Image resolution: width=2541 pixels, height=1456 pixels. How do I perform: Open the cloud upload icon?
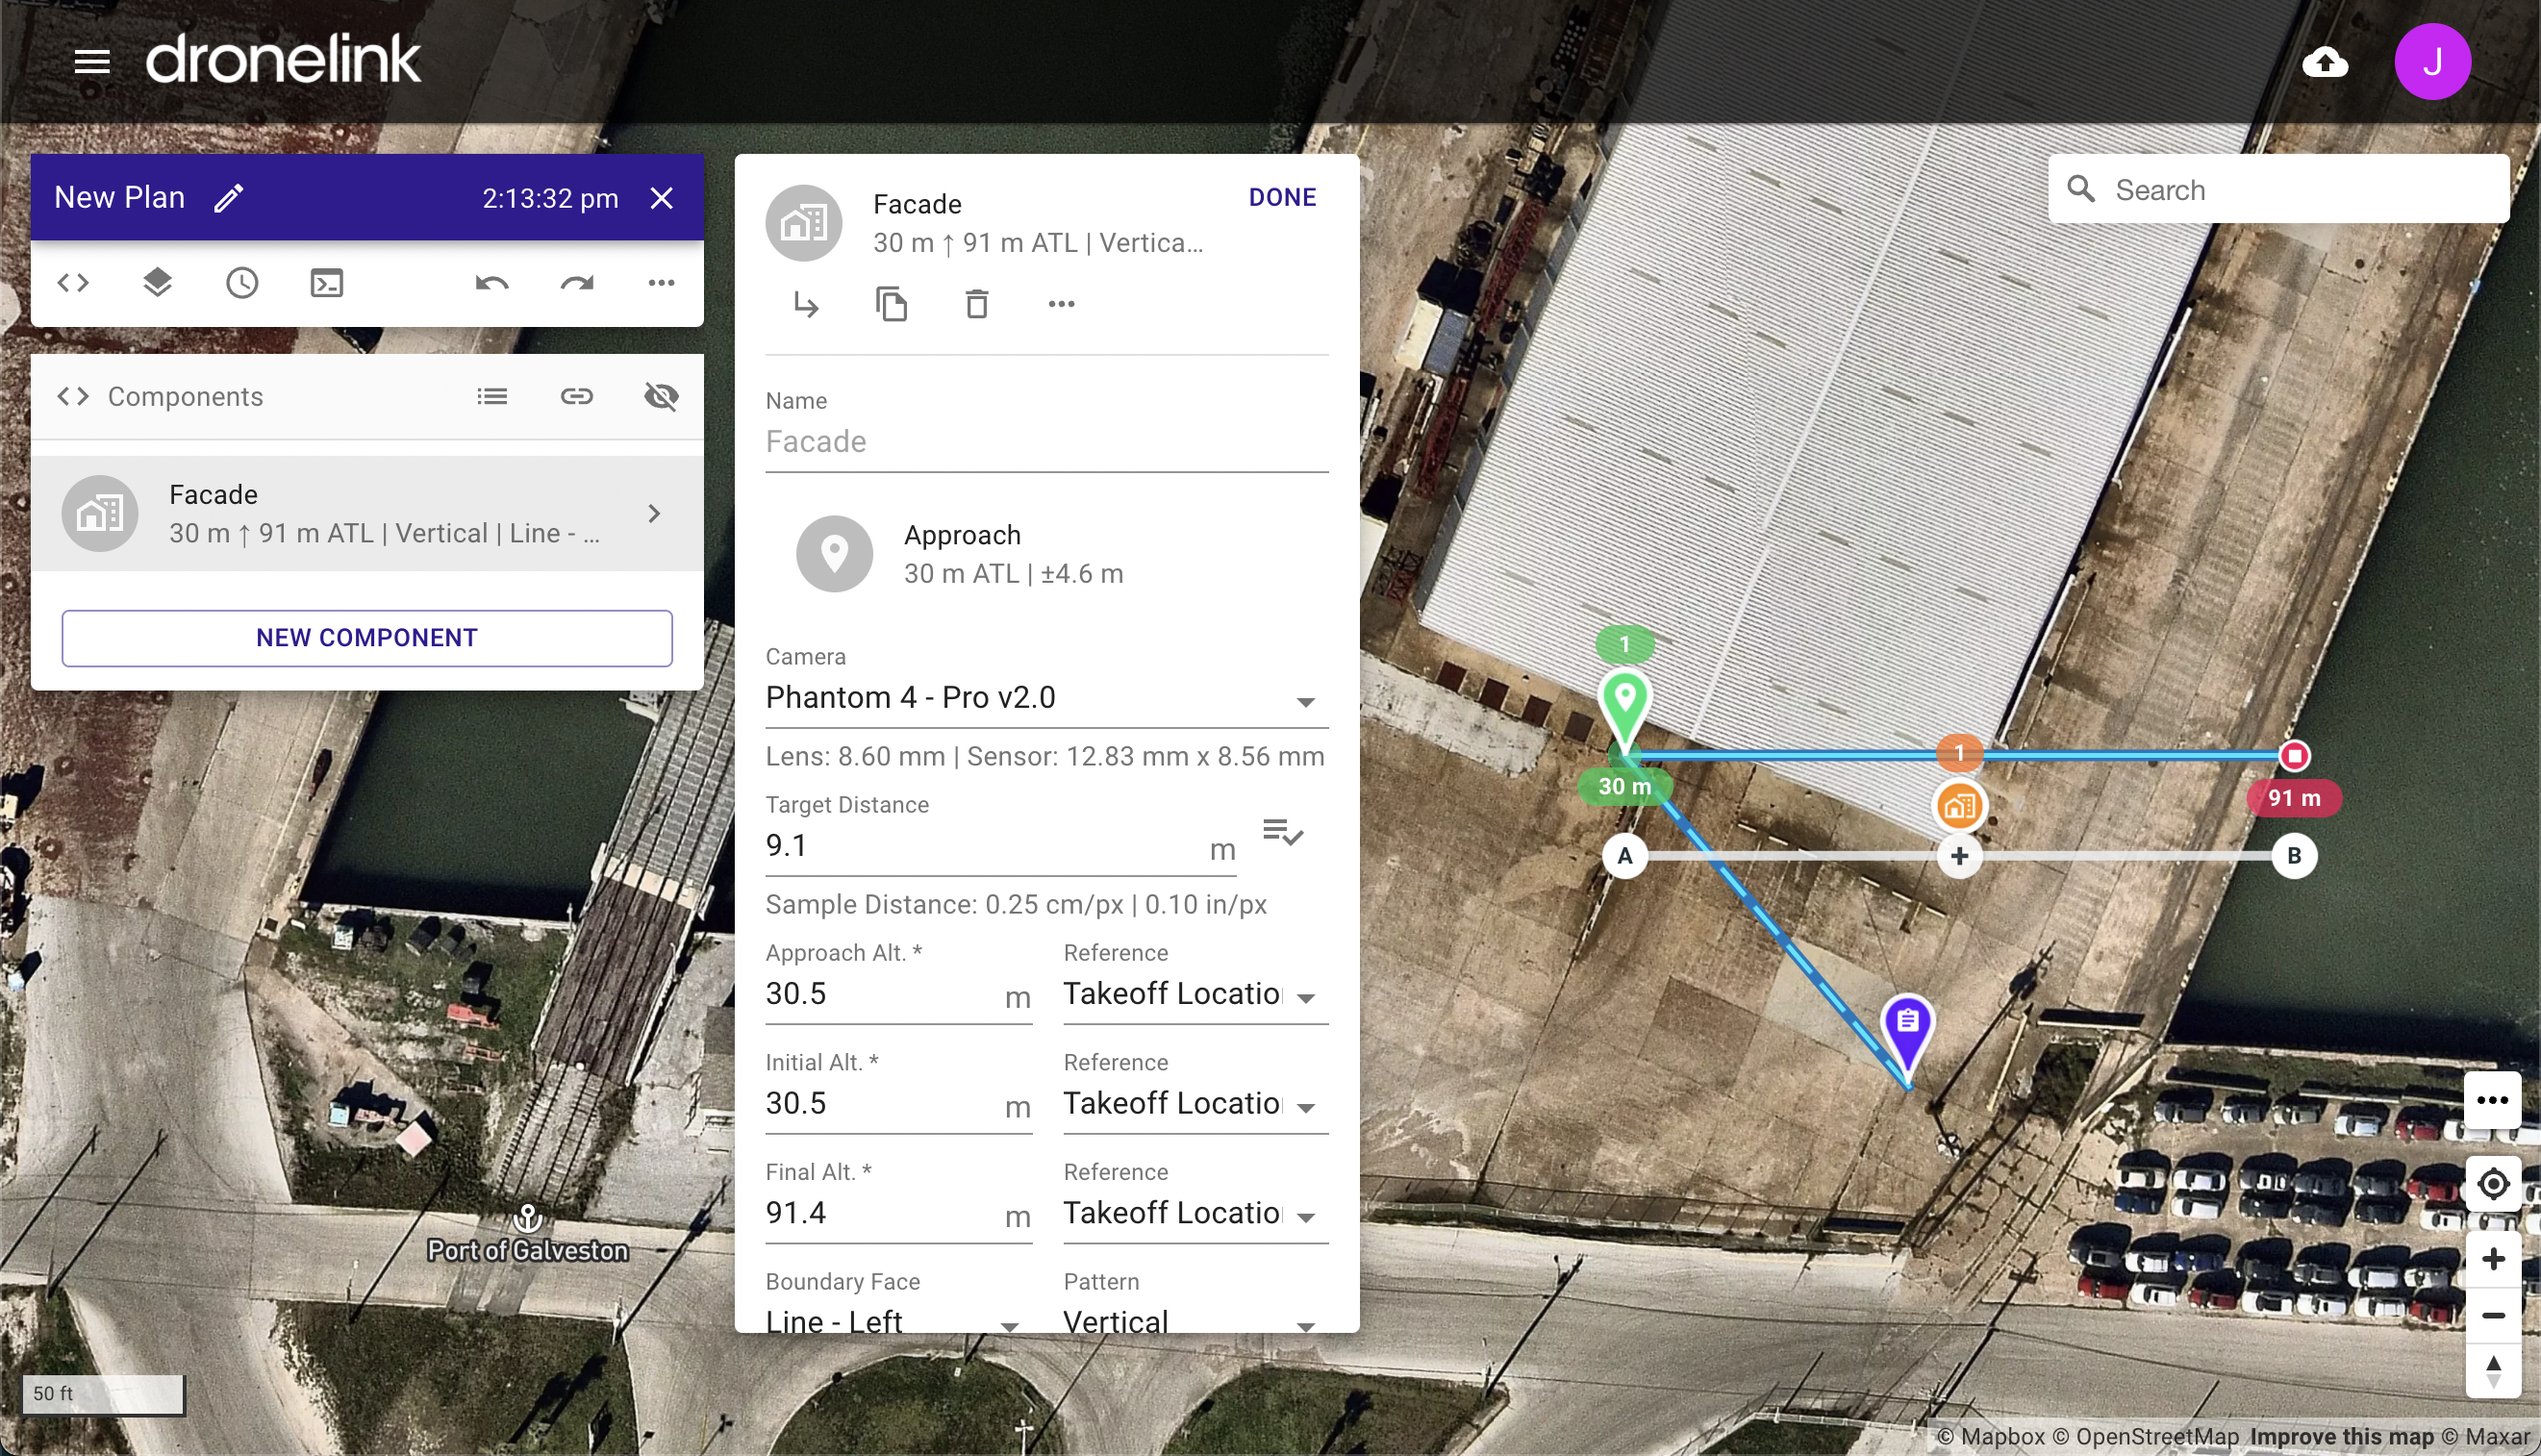(x=2324, y=62)
